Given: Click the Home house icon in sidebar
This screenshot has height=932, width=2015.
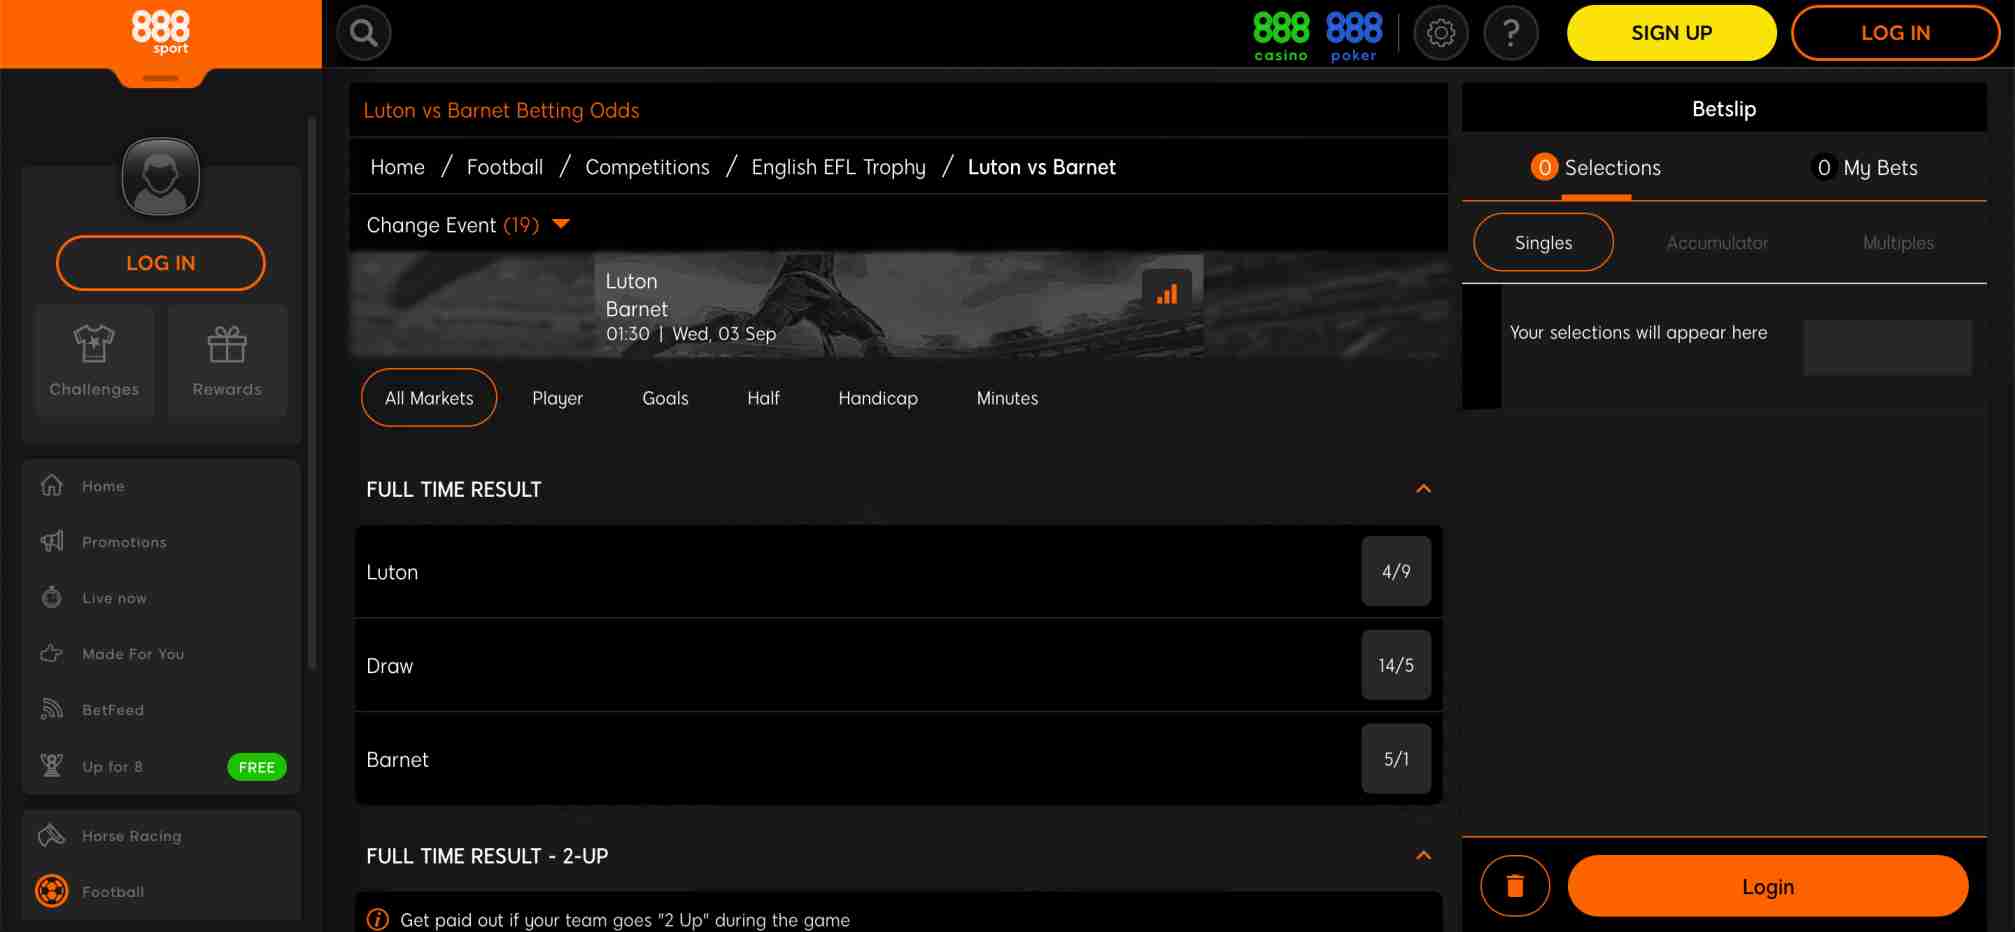Looking at the screenshot, I should tap(52, 485).
